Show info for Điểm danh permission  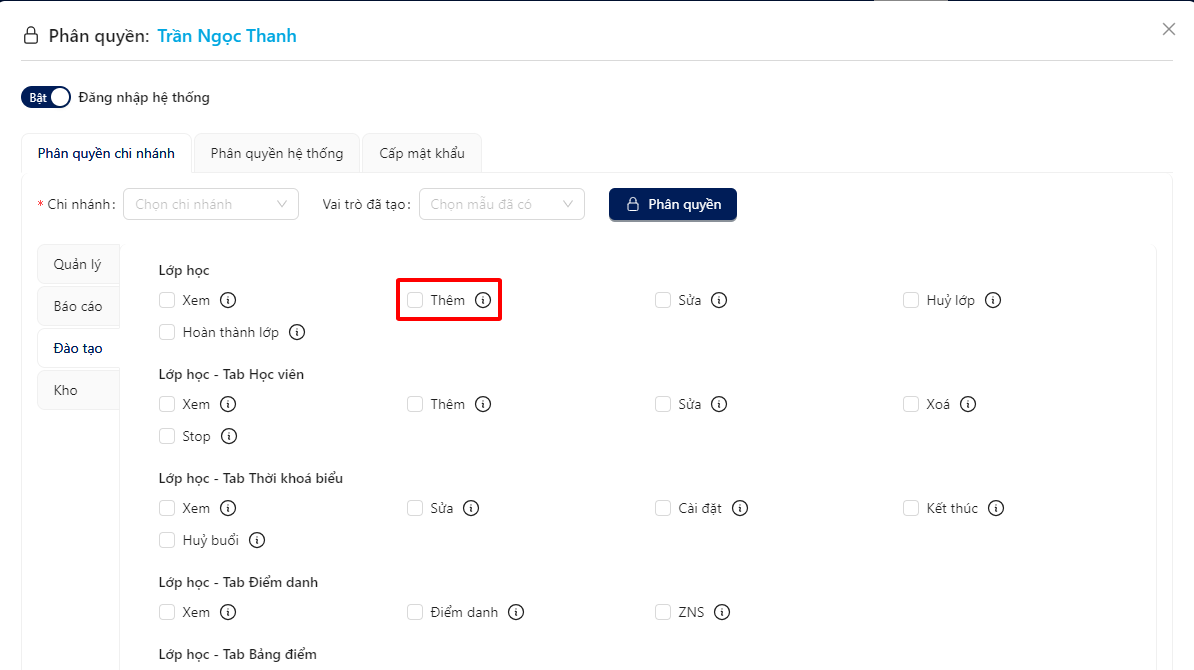tap(516, 612)
